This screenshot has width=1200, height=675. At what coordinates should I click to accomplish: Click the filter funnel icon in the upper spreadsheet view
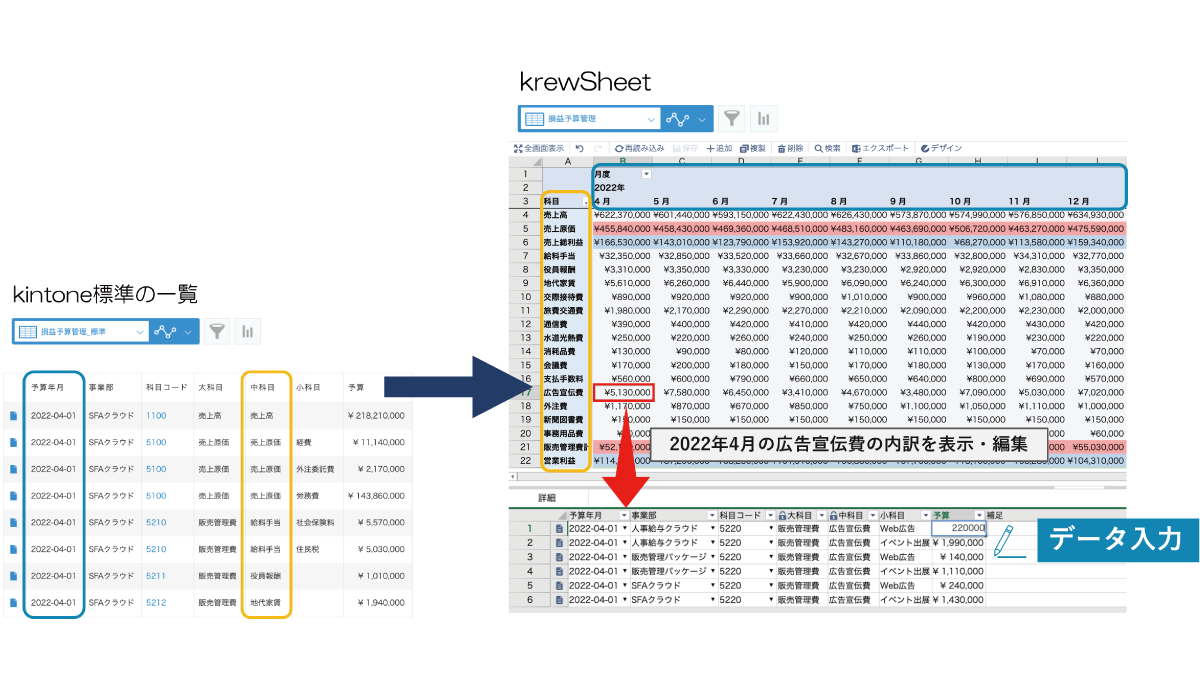[732, 119]
